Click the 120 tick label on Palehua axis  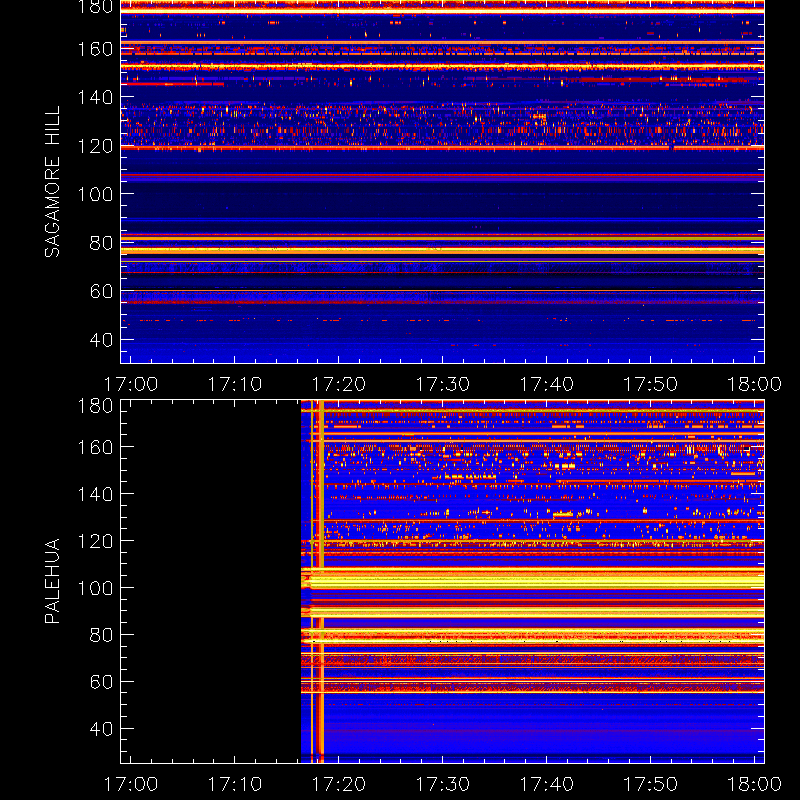(x=95, y=541)
